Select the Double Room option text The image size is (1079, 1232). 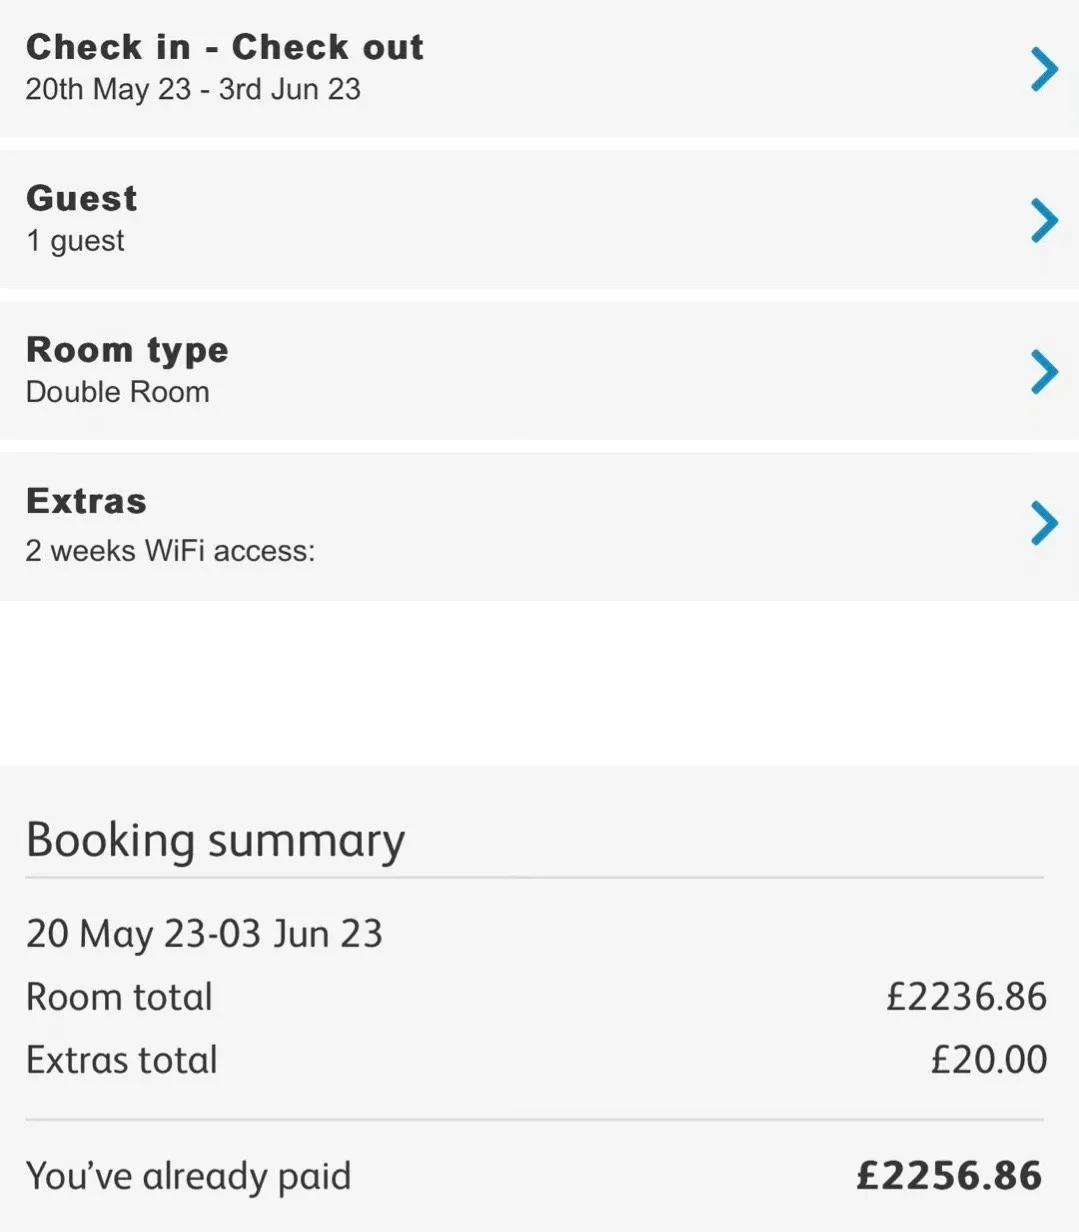118,392
